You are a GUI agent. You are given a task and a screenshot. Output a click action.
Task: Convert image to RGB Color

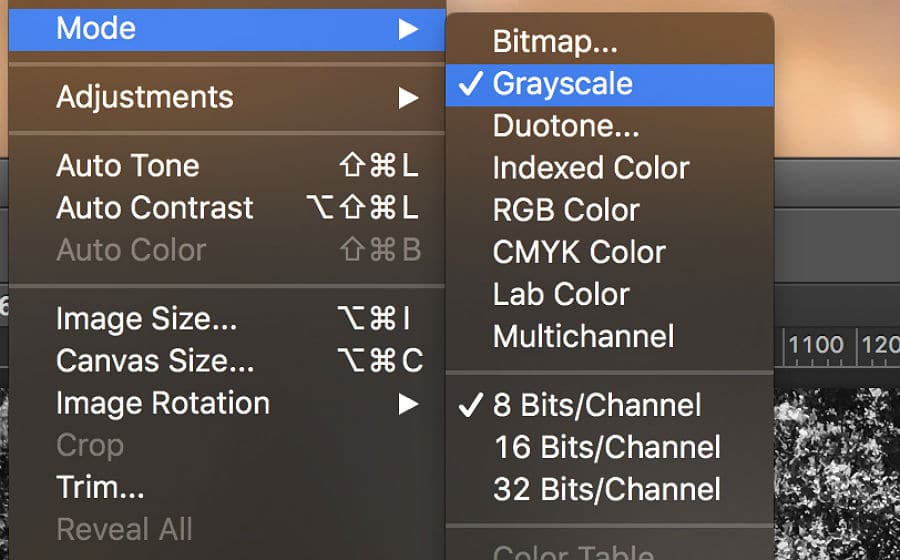[x=566, y=210]
